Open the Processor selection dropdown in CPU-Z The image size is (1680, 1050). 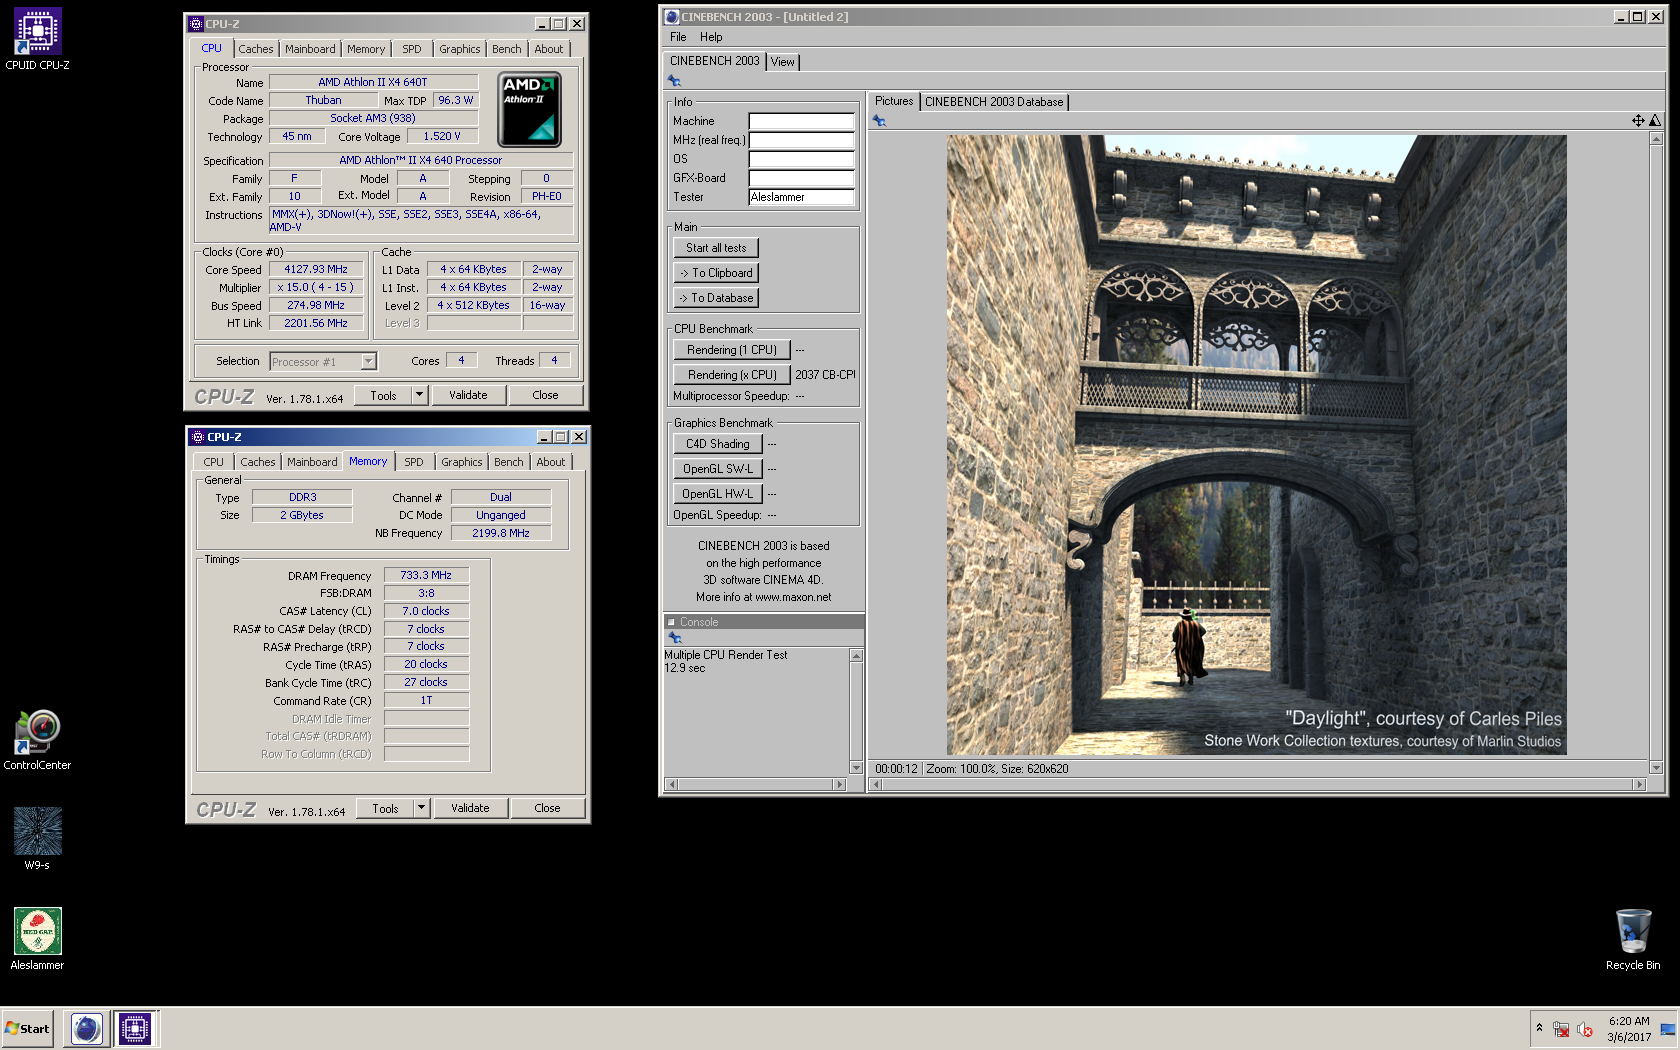tap(368, 362)
